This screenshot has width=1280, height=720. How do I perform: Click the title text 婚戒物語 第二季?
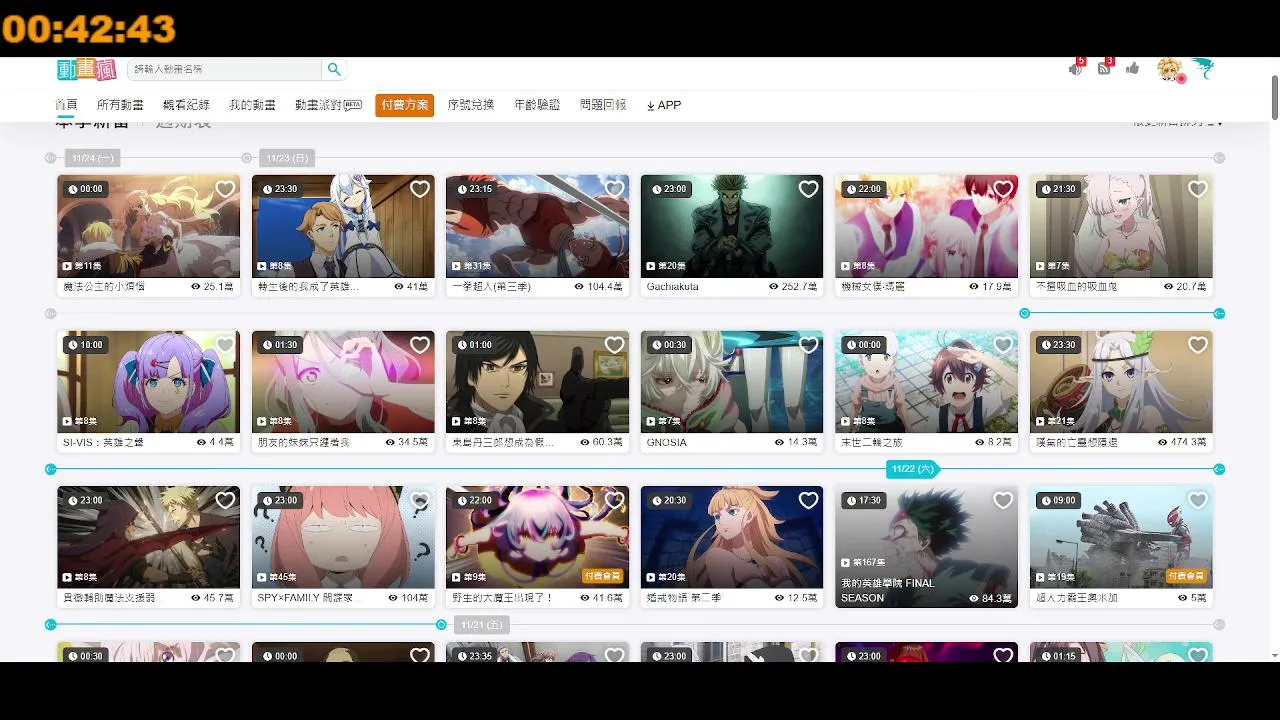coord(683,598)
